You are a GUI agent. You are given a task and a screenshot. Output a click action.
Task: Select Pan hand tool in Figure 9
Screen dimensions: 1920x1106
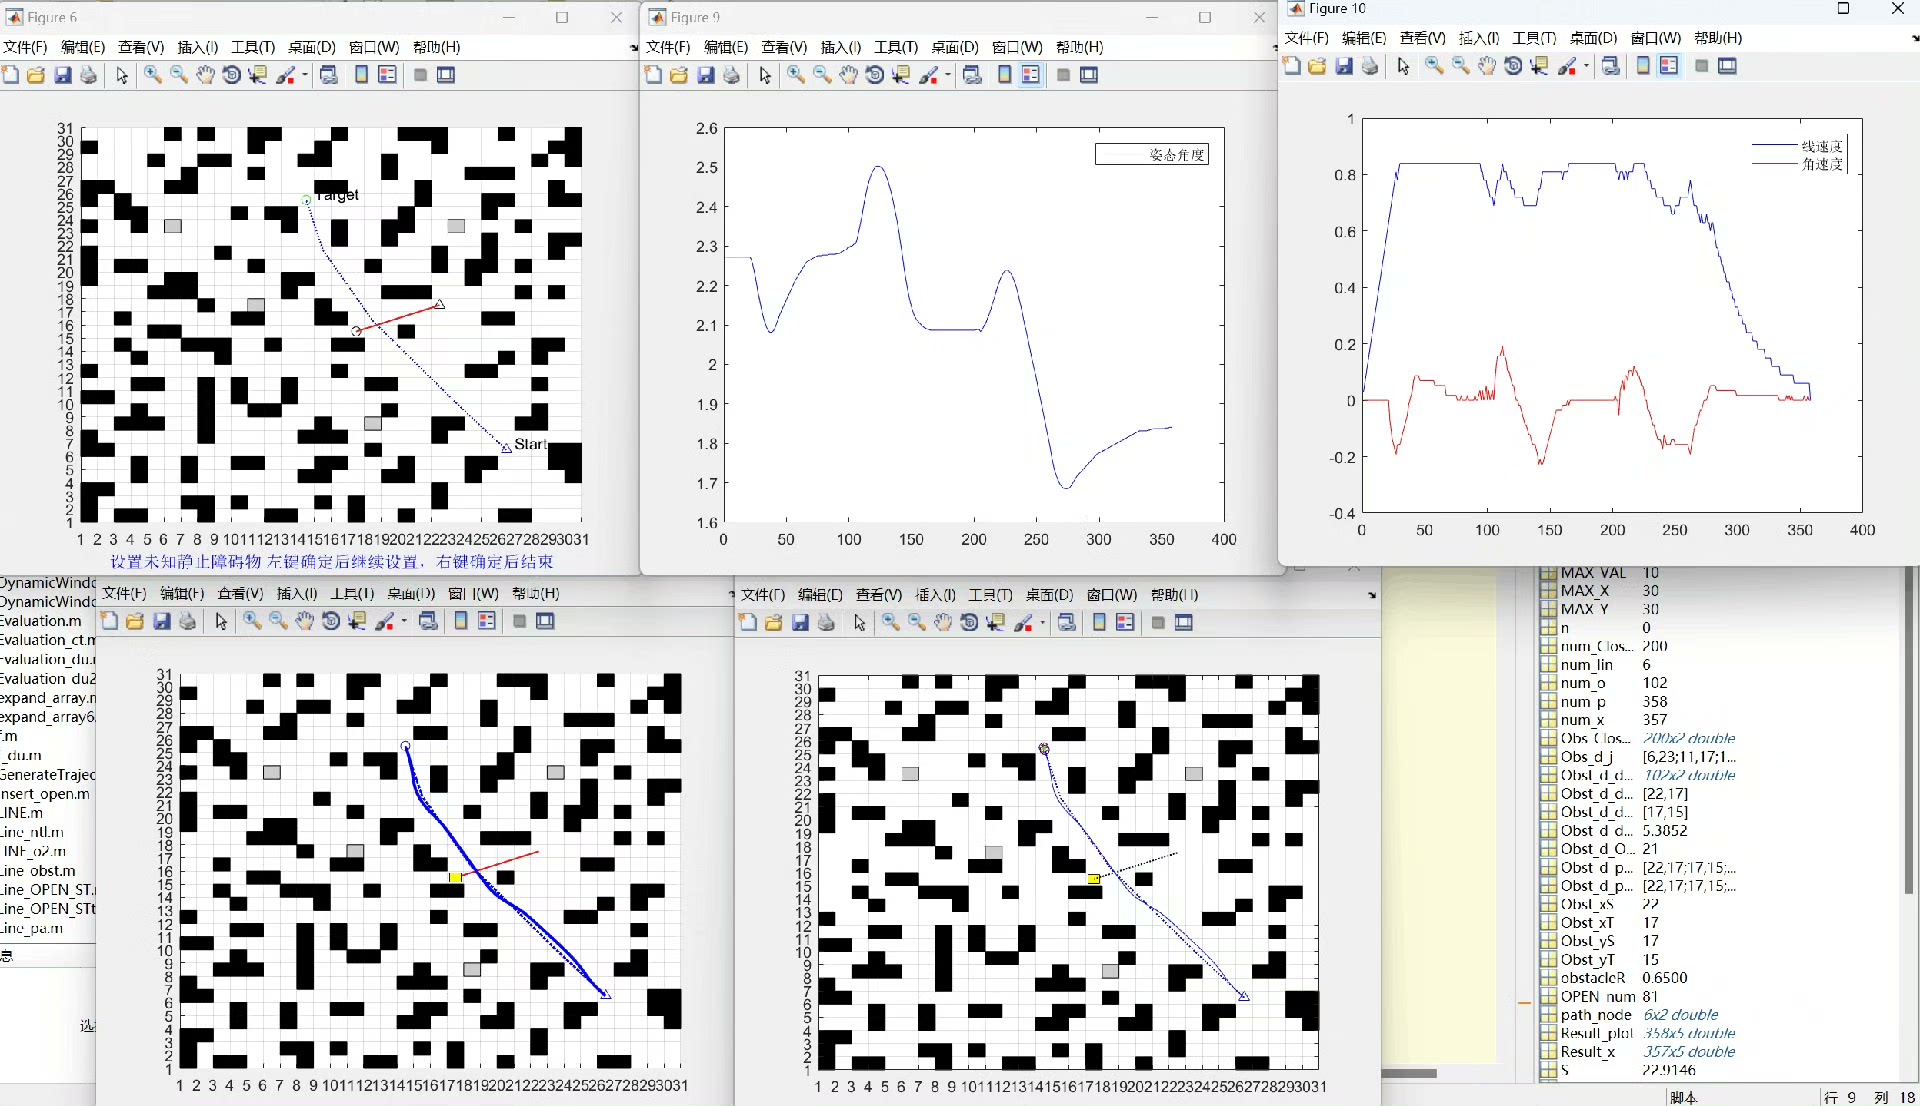848,75
